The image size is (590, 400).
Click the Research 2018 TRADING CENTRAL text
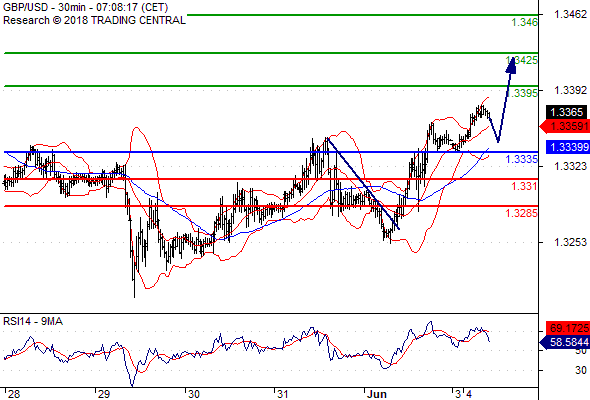(x=94, y=20)
